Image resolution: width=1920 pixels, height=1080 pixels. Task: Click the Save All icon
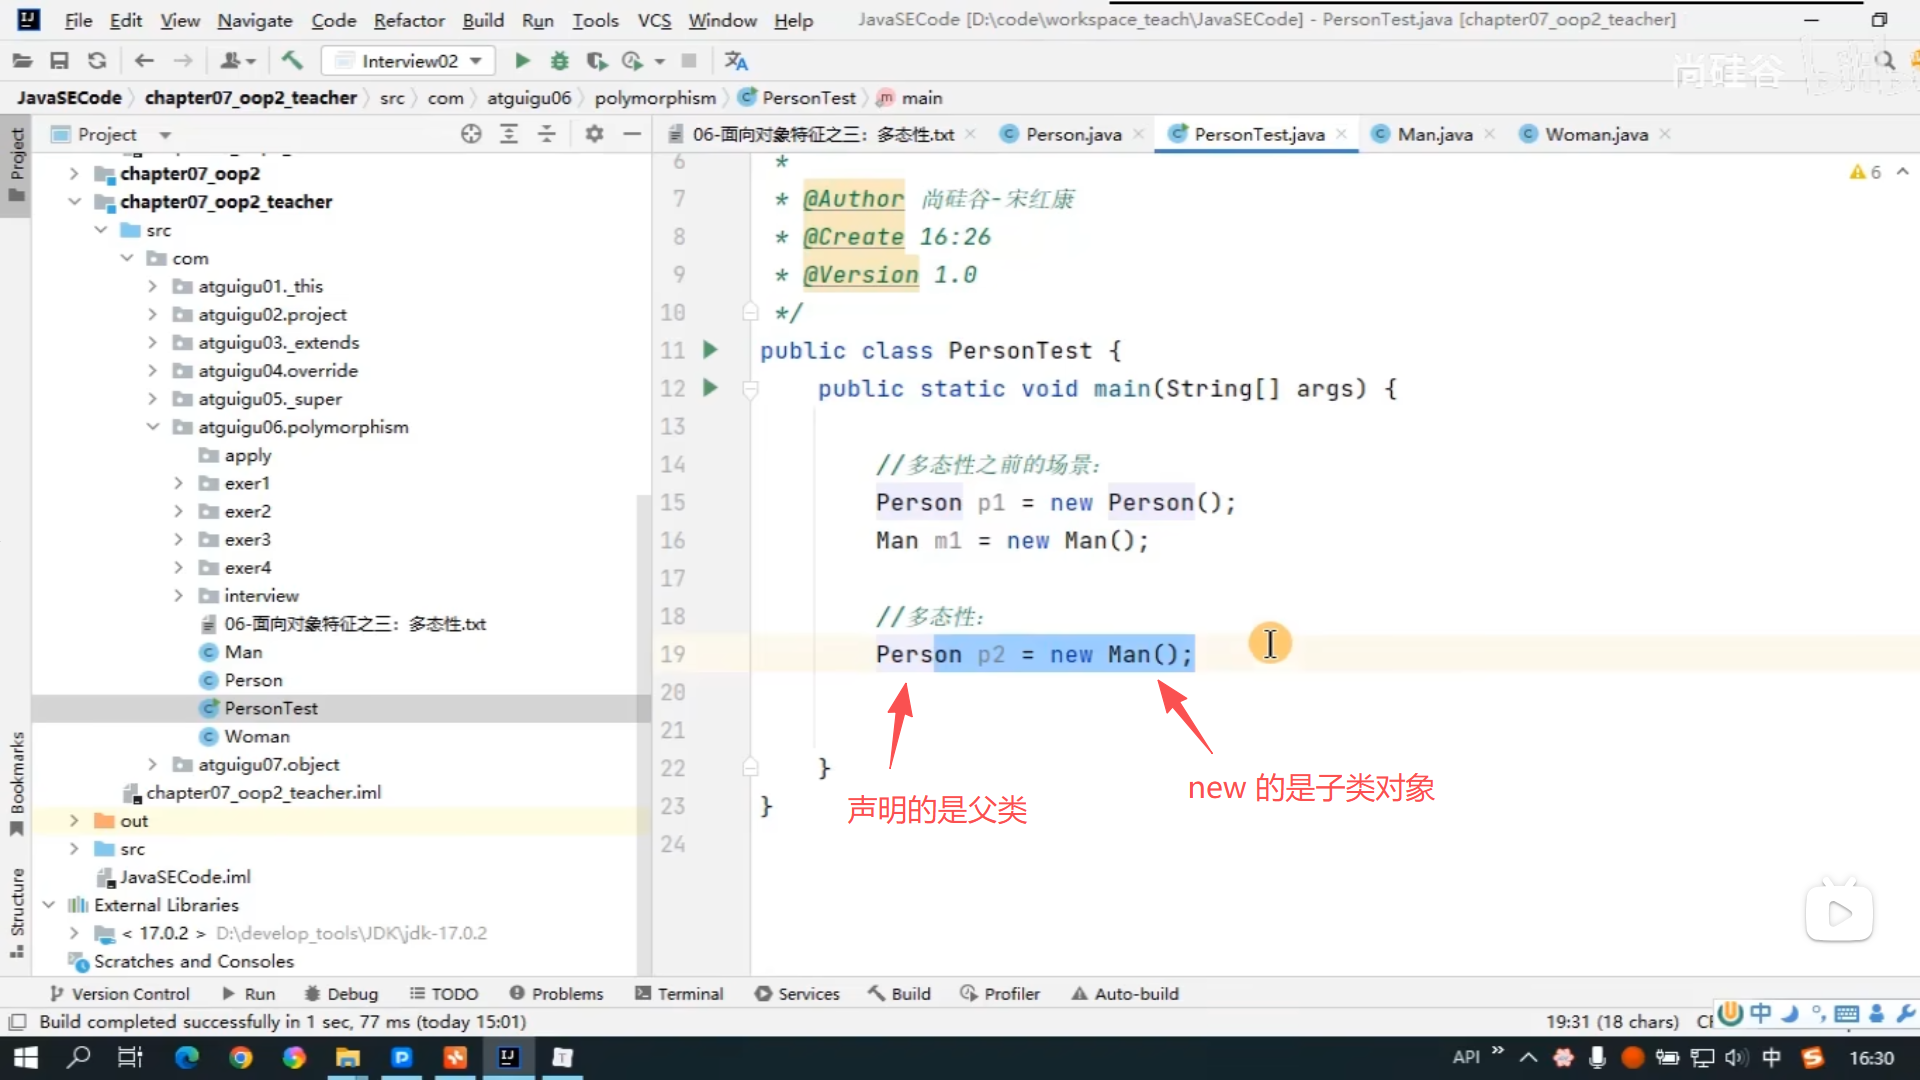[x=59, y=61]
